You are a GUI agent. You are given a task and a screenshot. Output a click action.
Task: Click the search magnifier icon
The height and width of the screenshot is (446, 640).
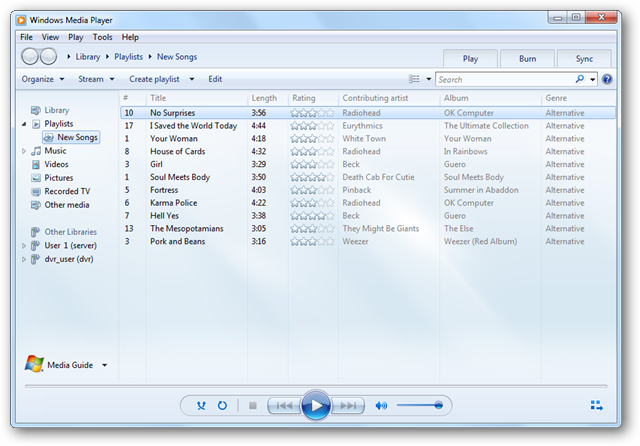click(x=580, y=79)
